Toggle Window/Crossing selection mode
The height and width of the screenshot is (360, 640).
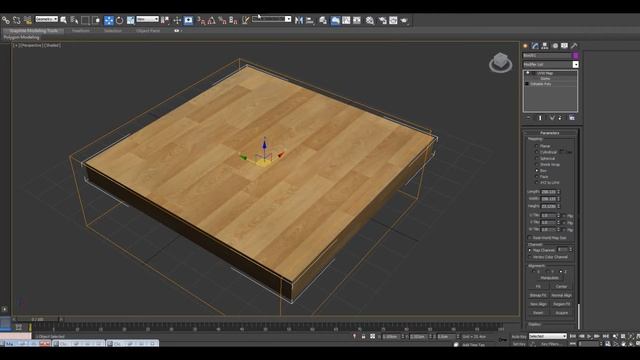pos(96,20)
